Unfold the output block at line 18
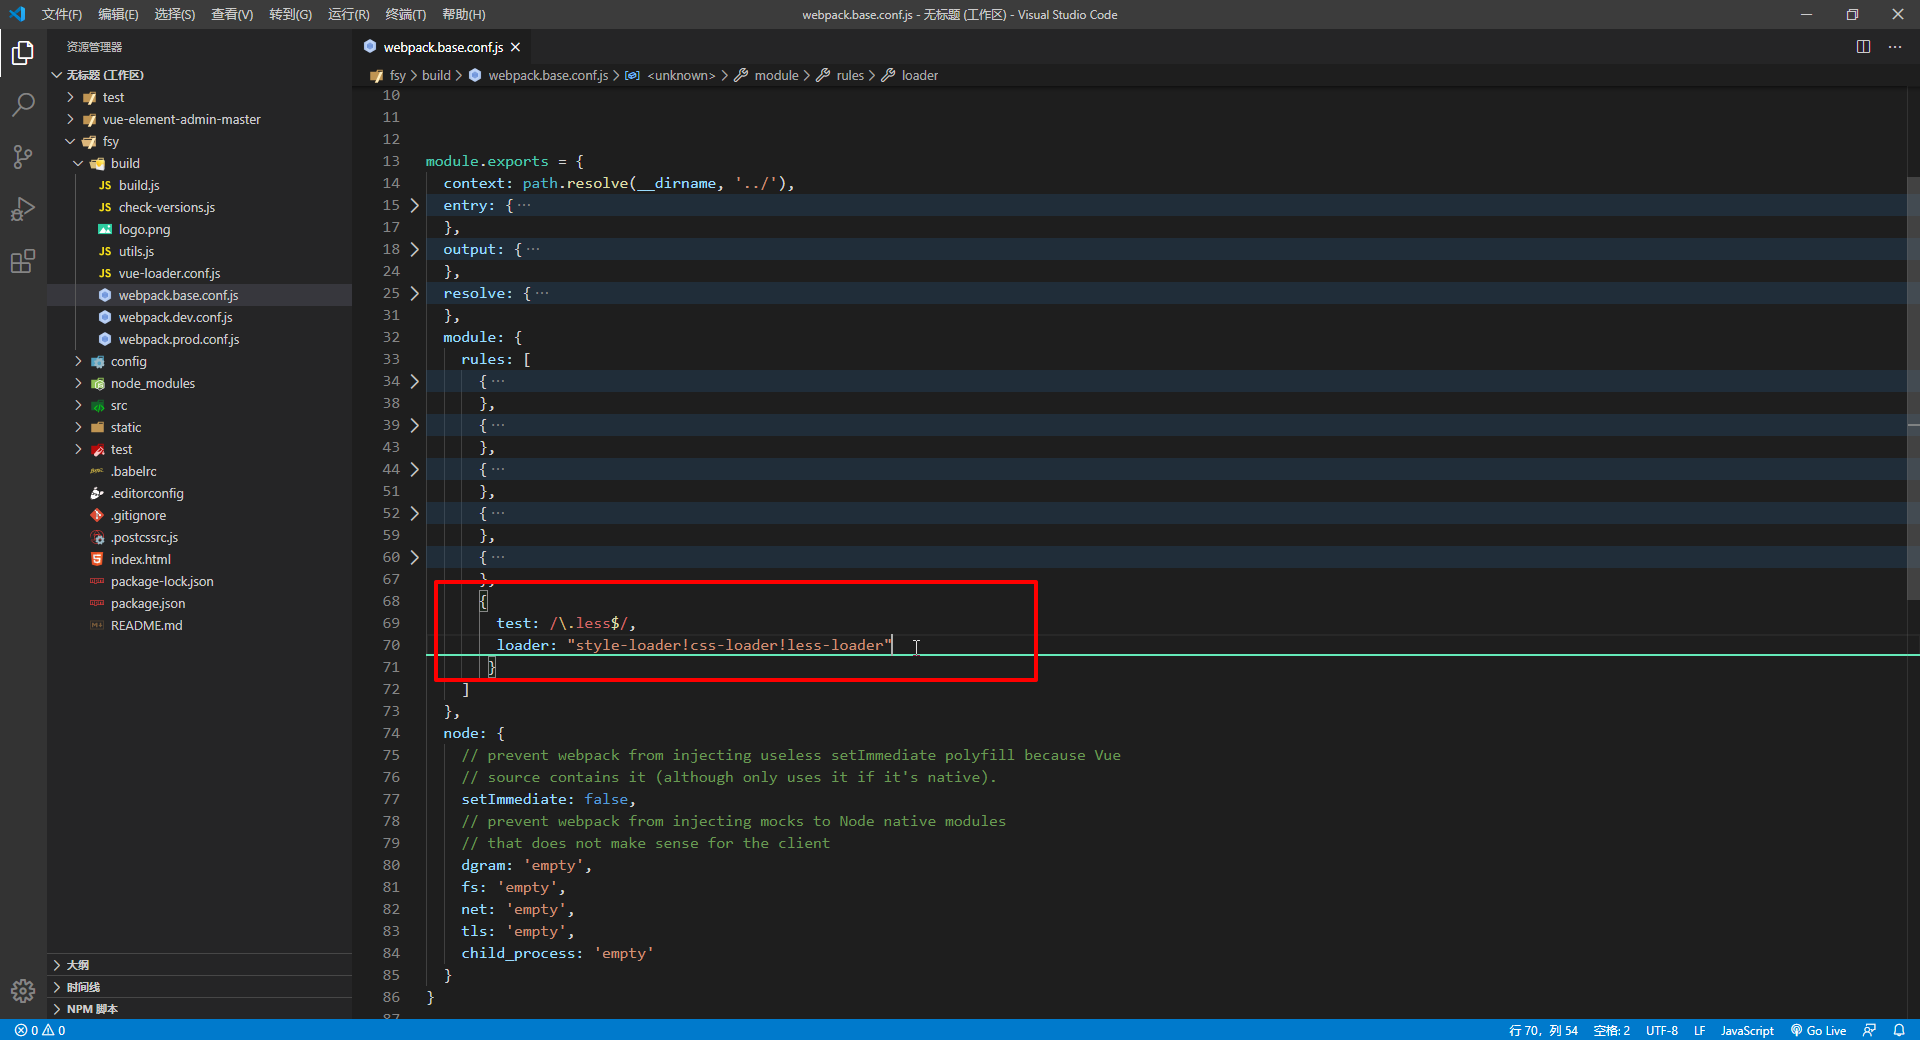This screenshot has height=1040, width=1920. (x=415, y=249)
